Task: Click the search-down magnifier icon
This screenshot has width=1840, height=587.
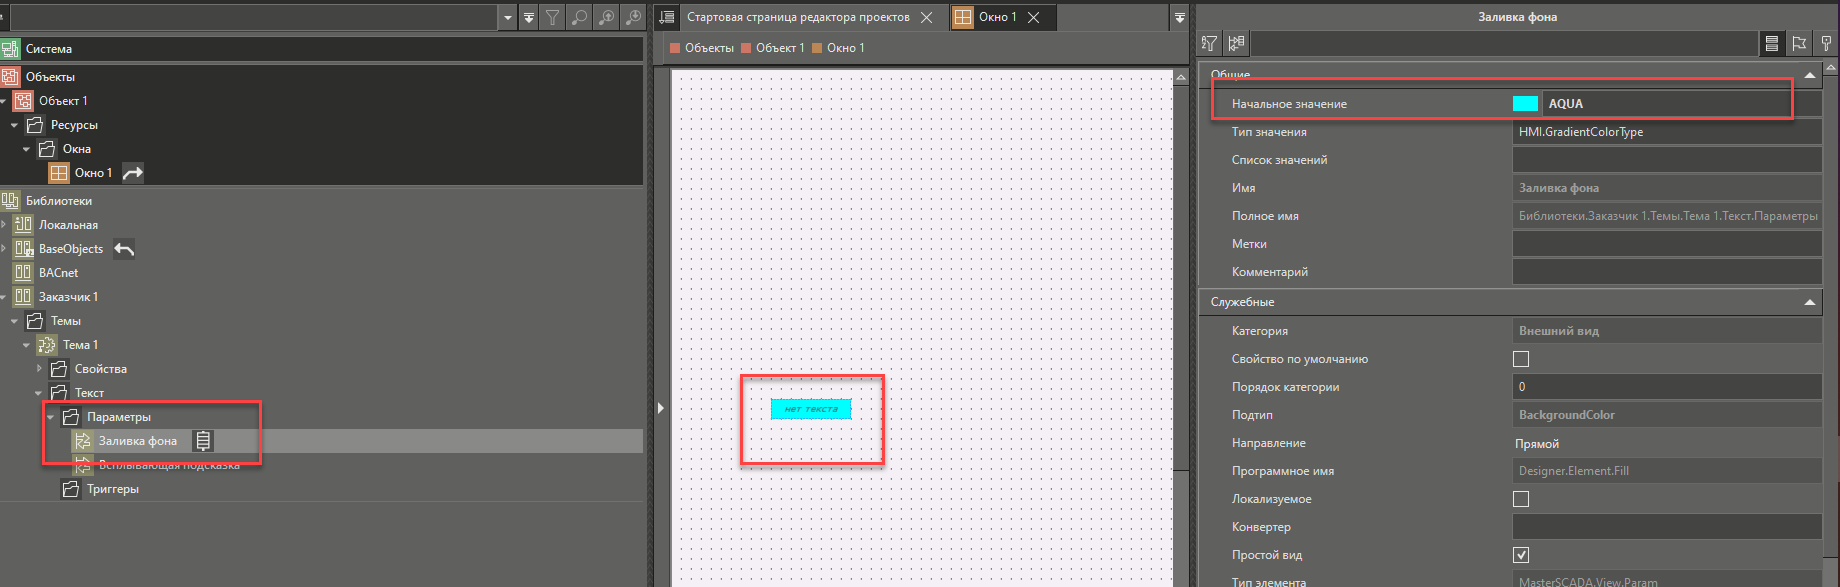Action: 633,18
